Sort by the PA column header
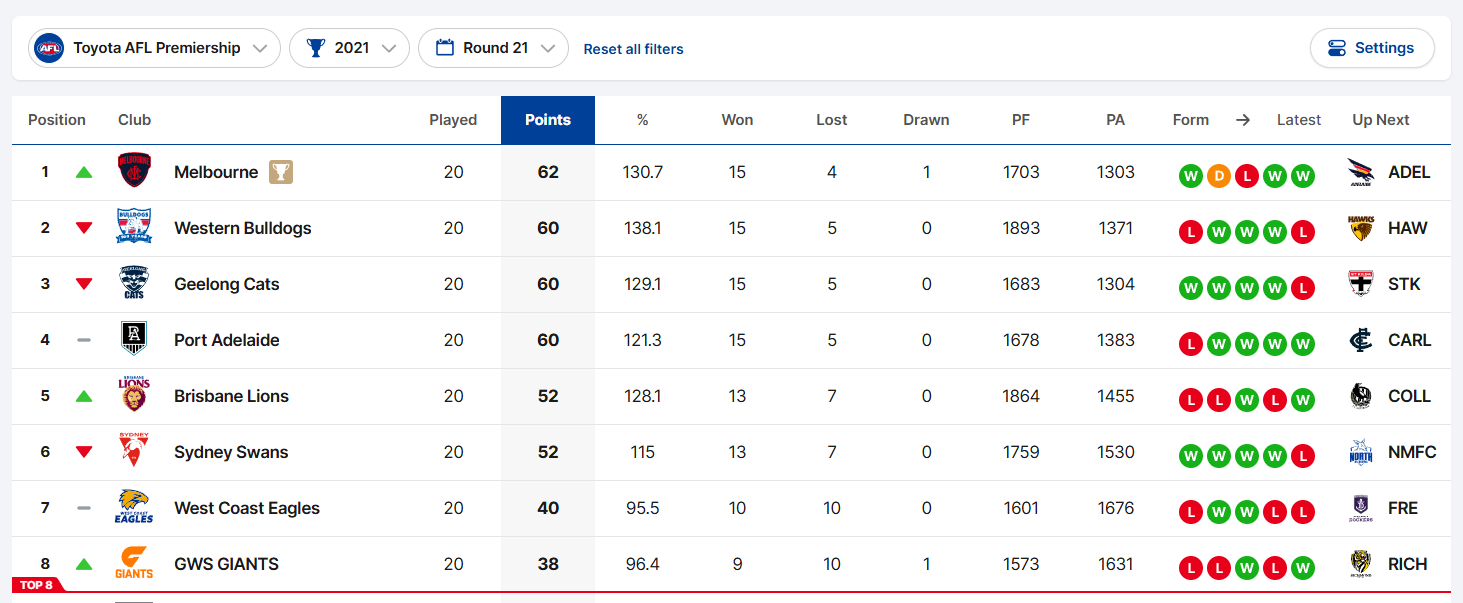The height and width of the screenshot is (603, 1463). coord(1116,120)
